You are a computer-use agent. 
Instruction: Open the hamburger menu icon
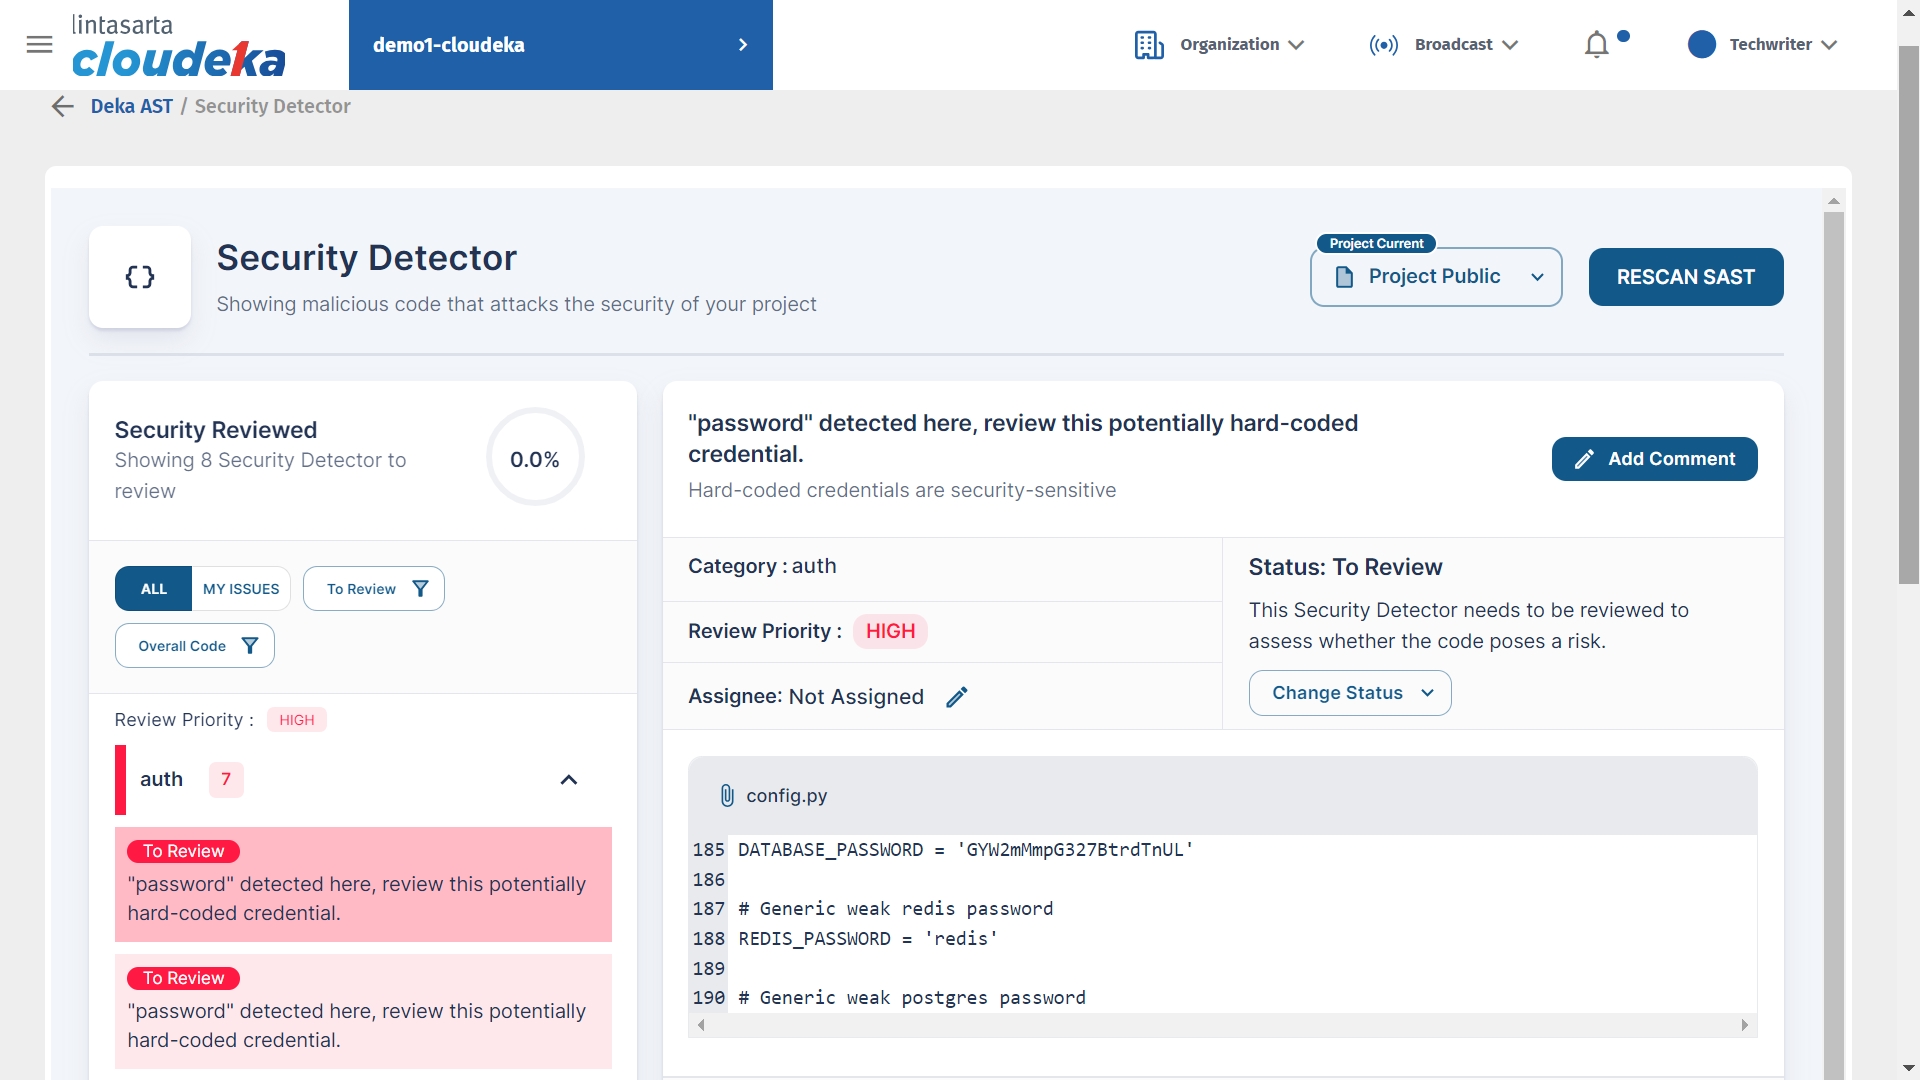(39, 45)
